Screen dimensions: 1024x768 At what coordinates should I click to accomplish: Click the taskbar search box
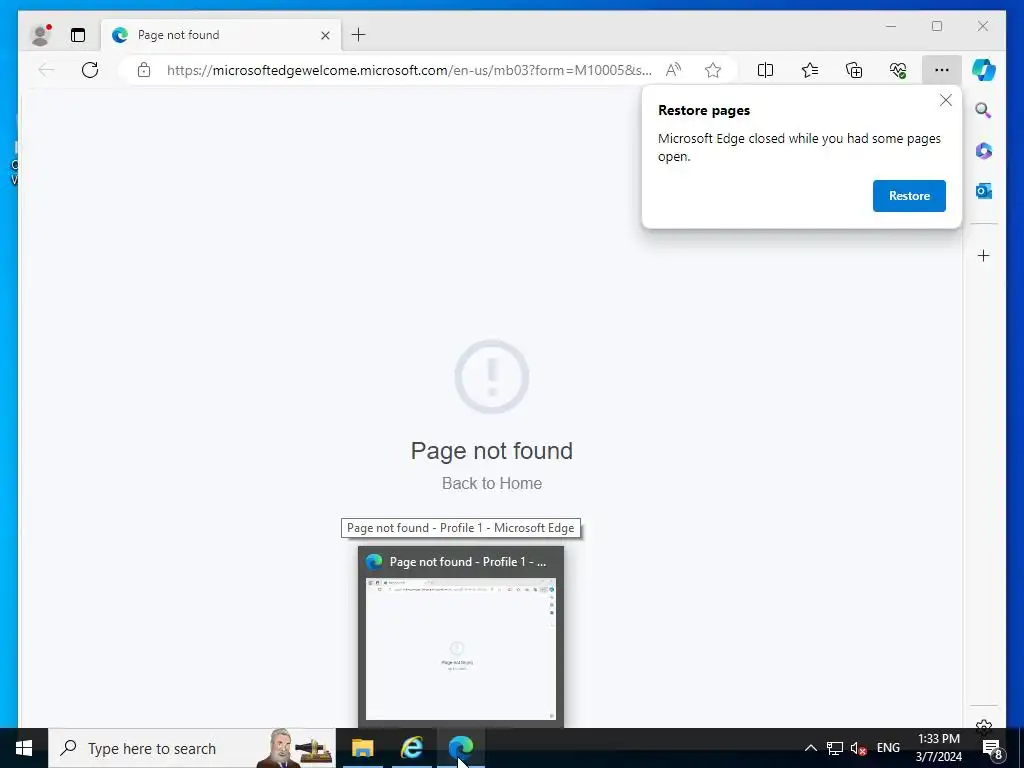pyautogui.click(x=192, y=748)
